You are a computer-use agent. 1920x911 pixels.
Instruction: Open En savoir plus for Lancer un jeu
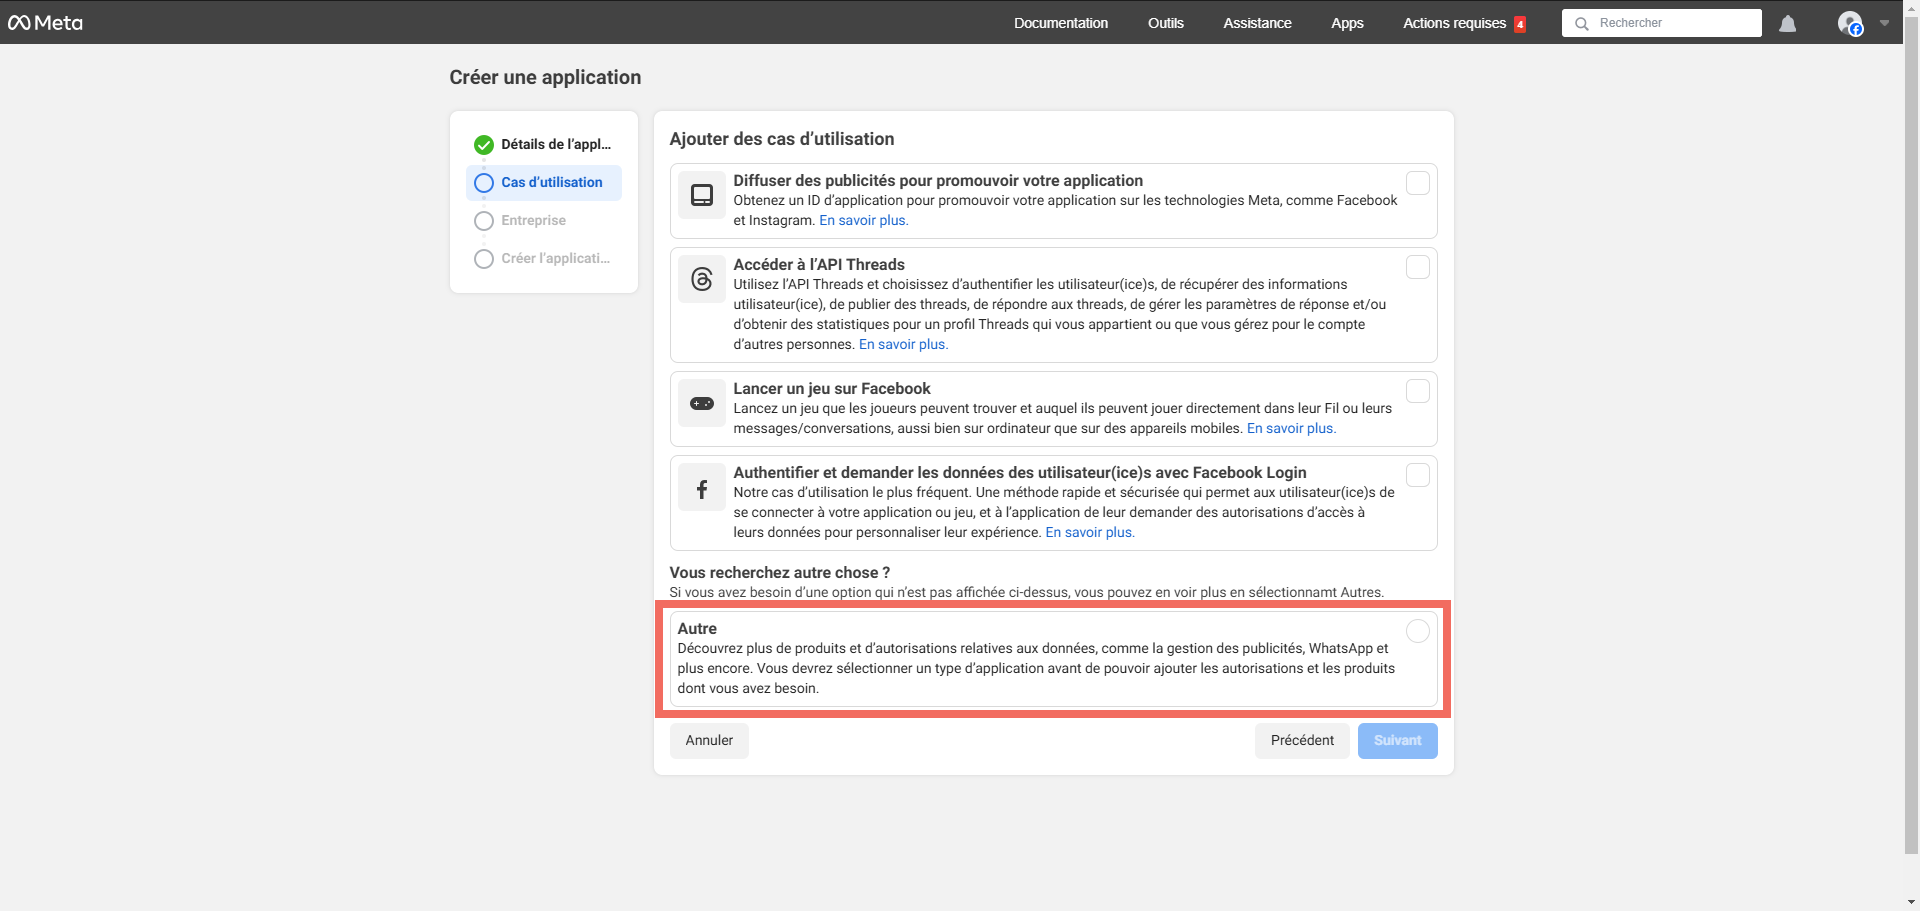click(x=1291, y=428)
